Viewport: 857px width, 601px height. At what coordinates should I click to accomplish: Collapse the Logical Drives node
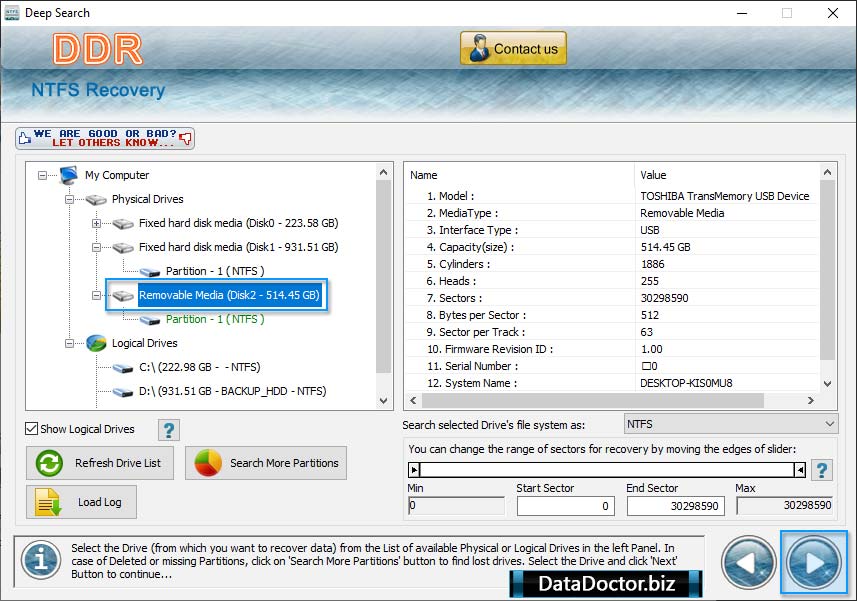click(x=69, y=344)
